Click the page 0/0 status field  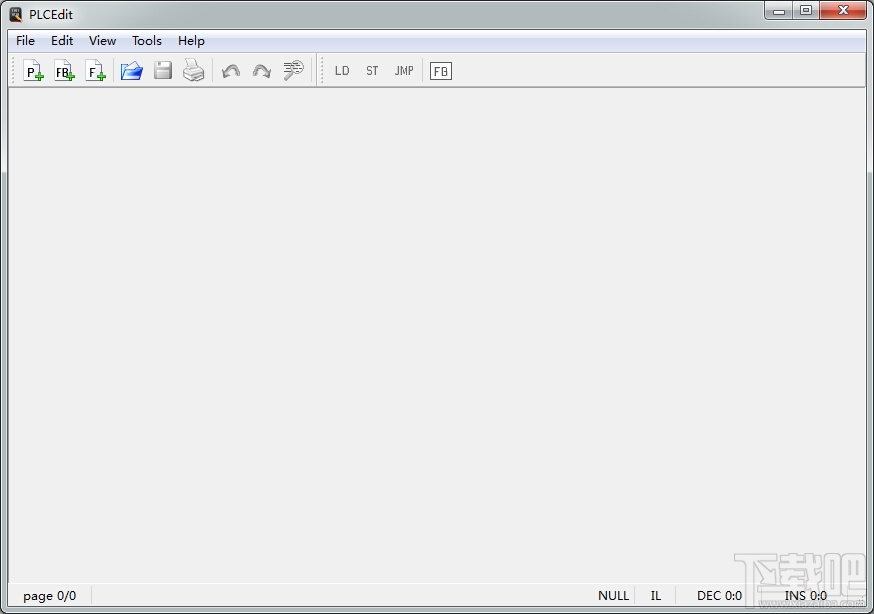(x=50, y=596)
